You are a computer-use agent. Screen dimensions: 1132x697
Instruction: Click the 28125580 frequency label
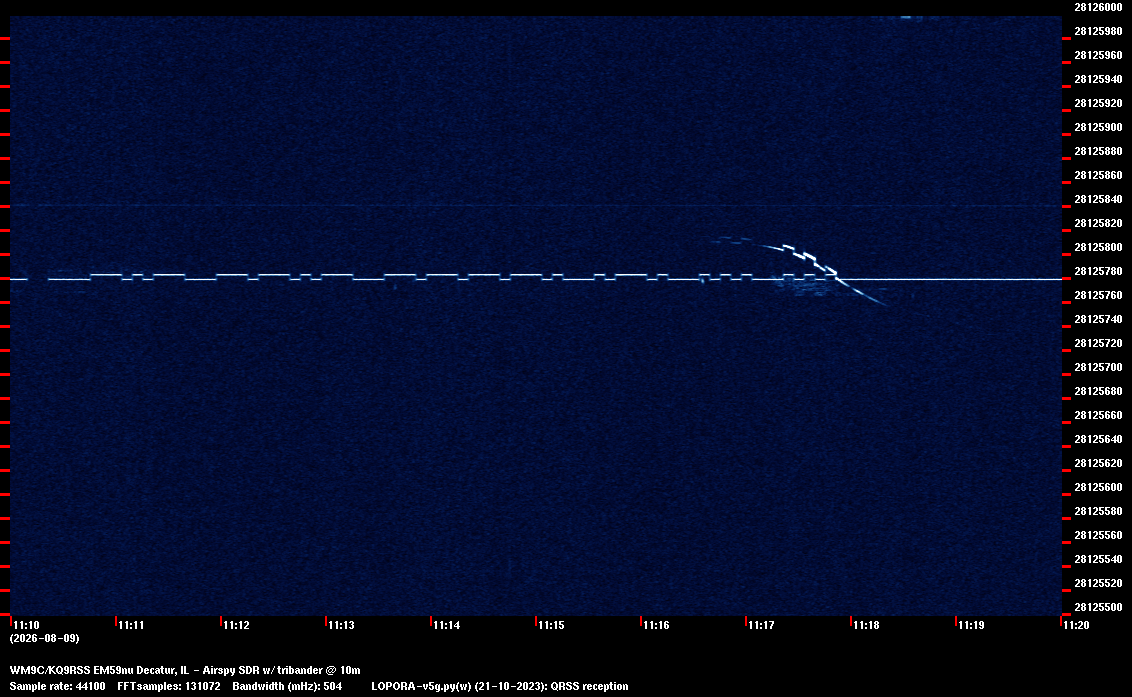pos(1098,511)
